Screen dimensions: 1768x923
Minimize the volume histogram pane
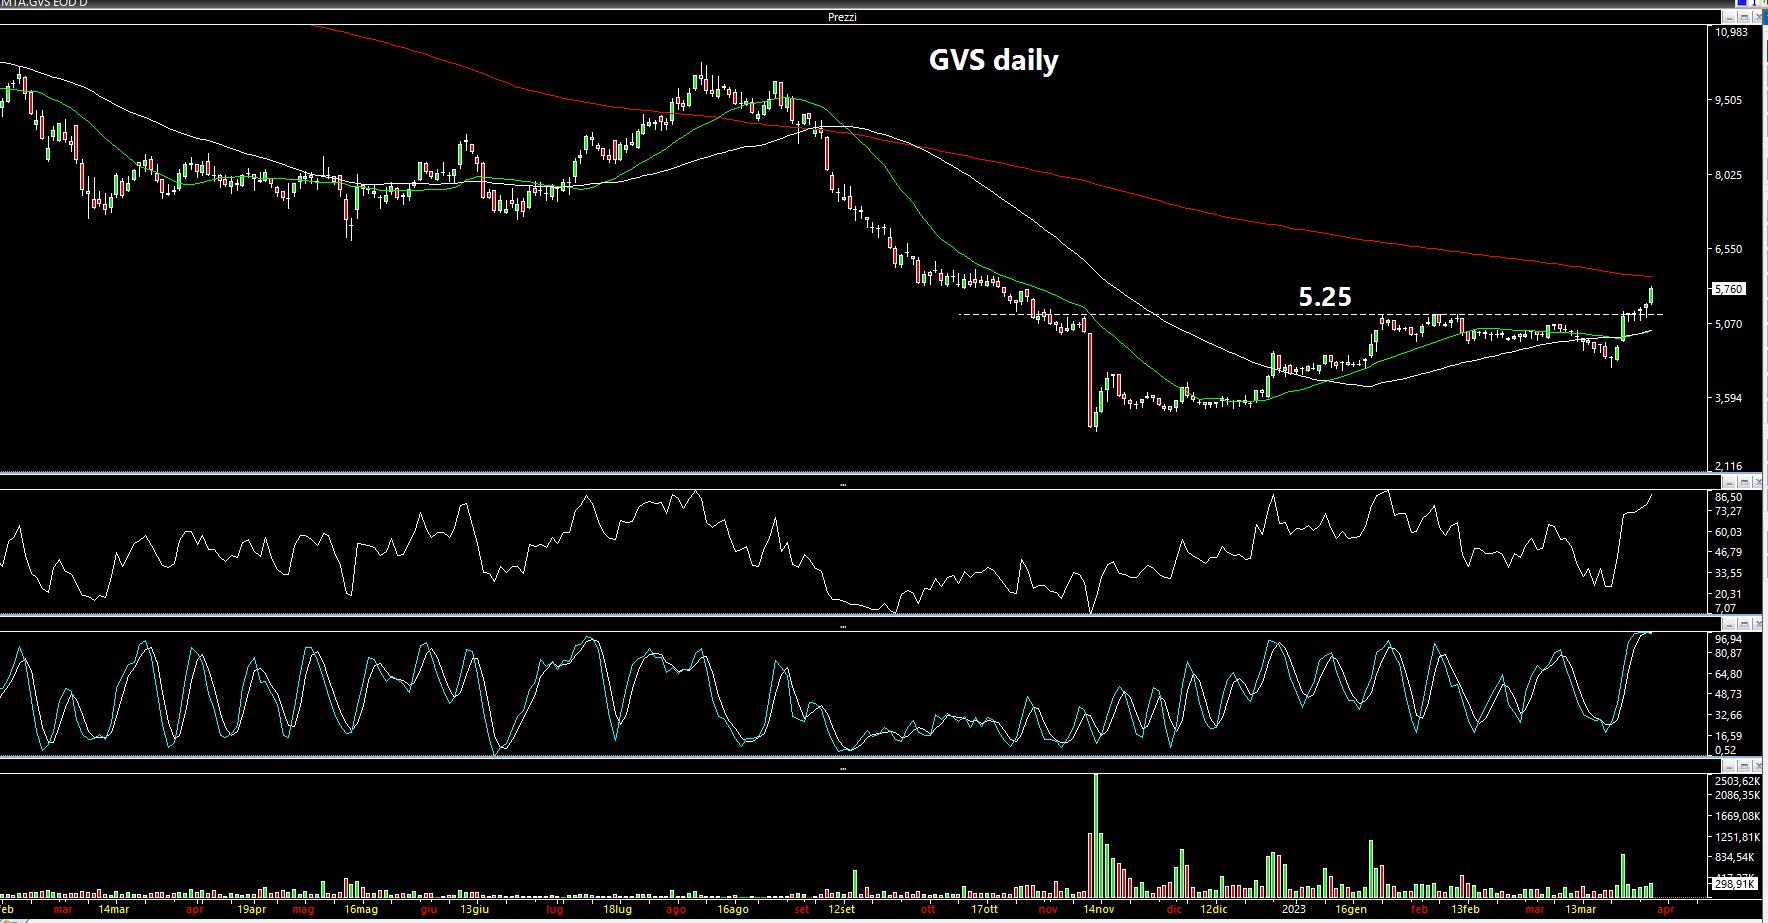1729,767
